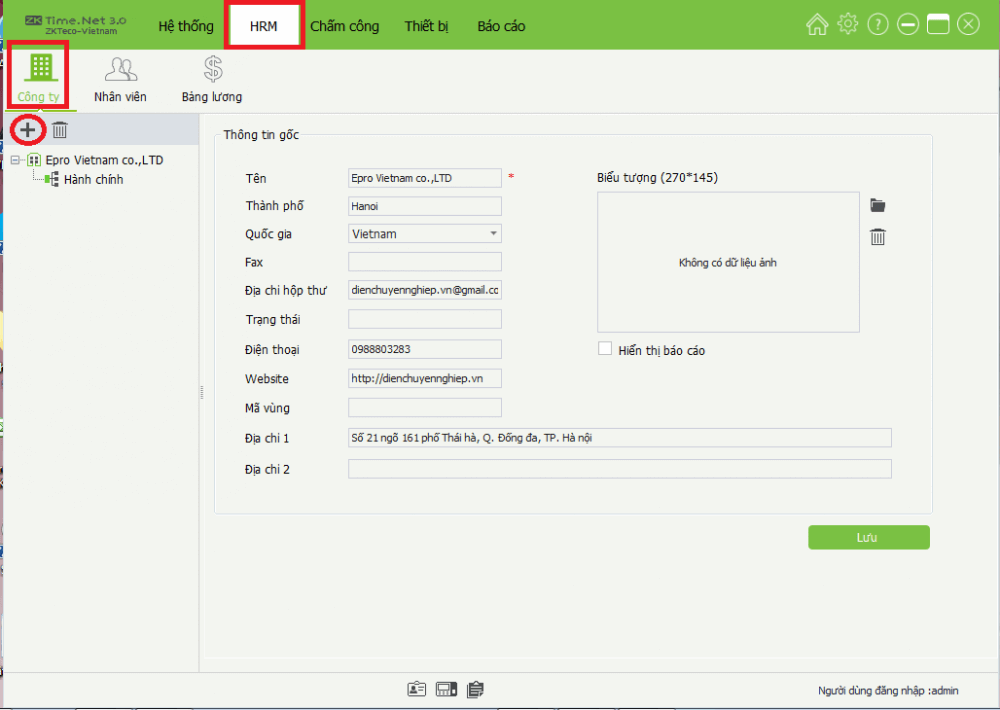Image resolution: width=1000 pixels, height=710 pixels.
Task: Switch to the Thiết bị menu
Action: tap(427, 26)
